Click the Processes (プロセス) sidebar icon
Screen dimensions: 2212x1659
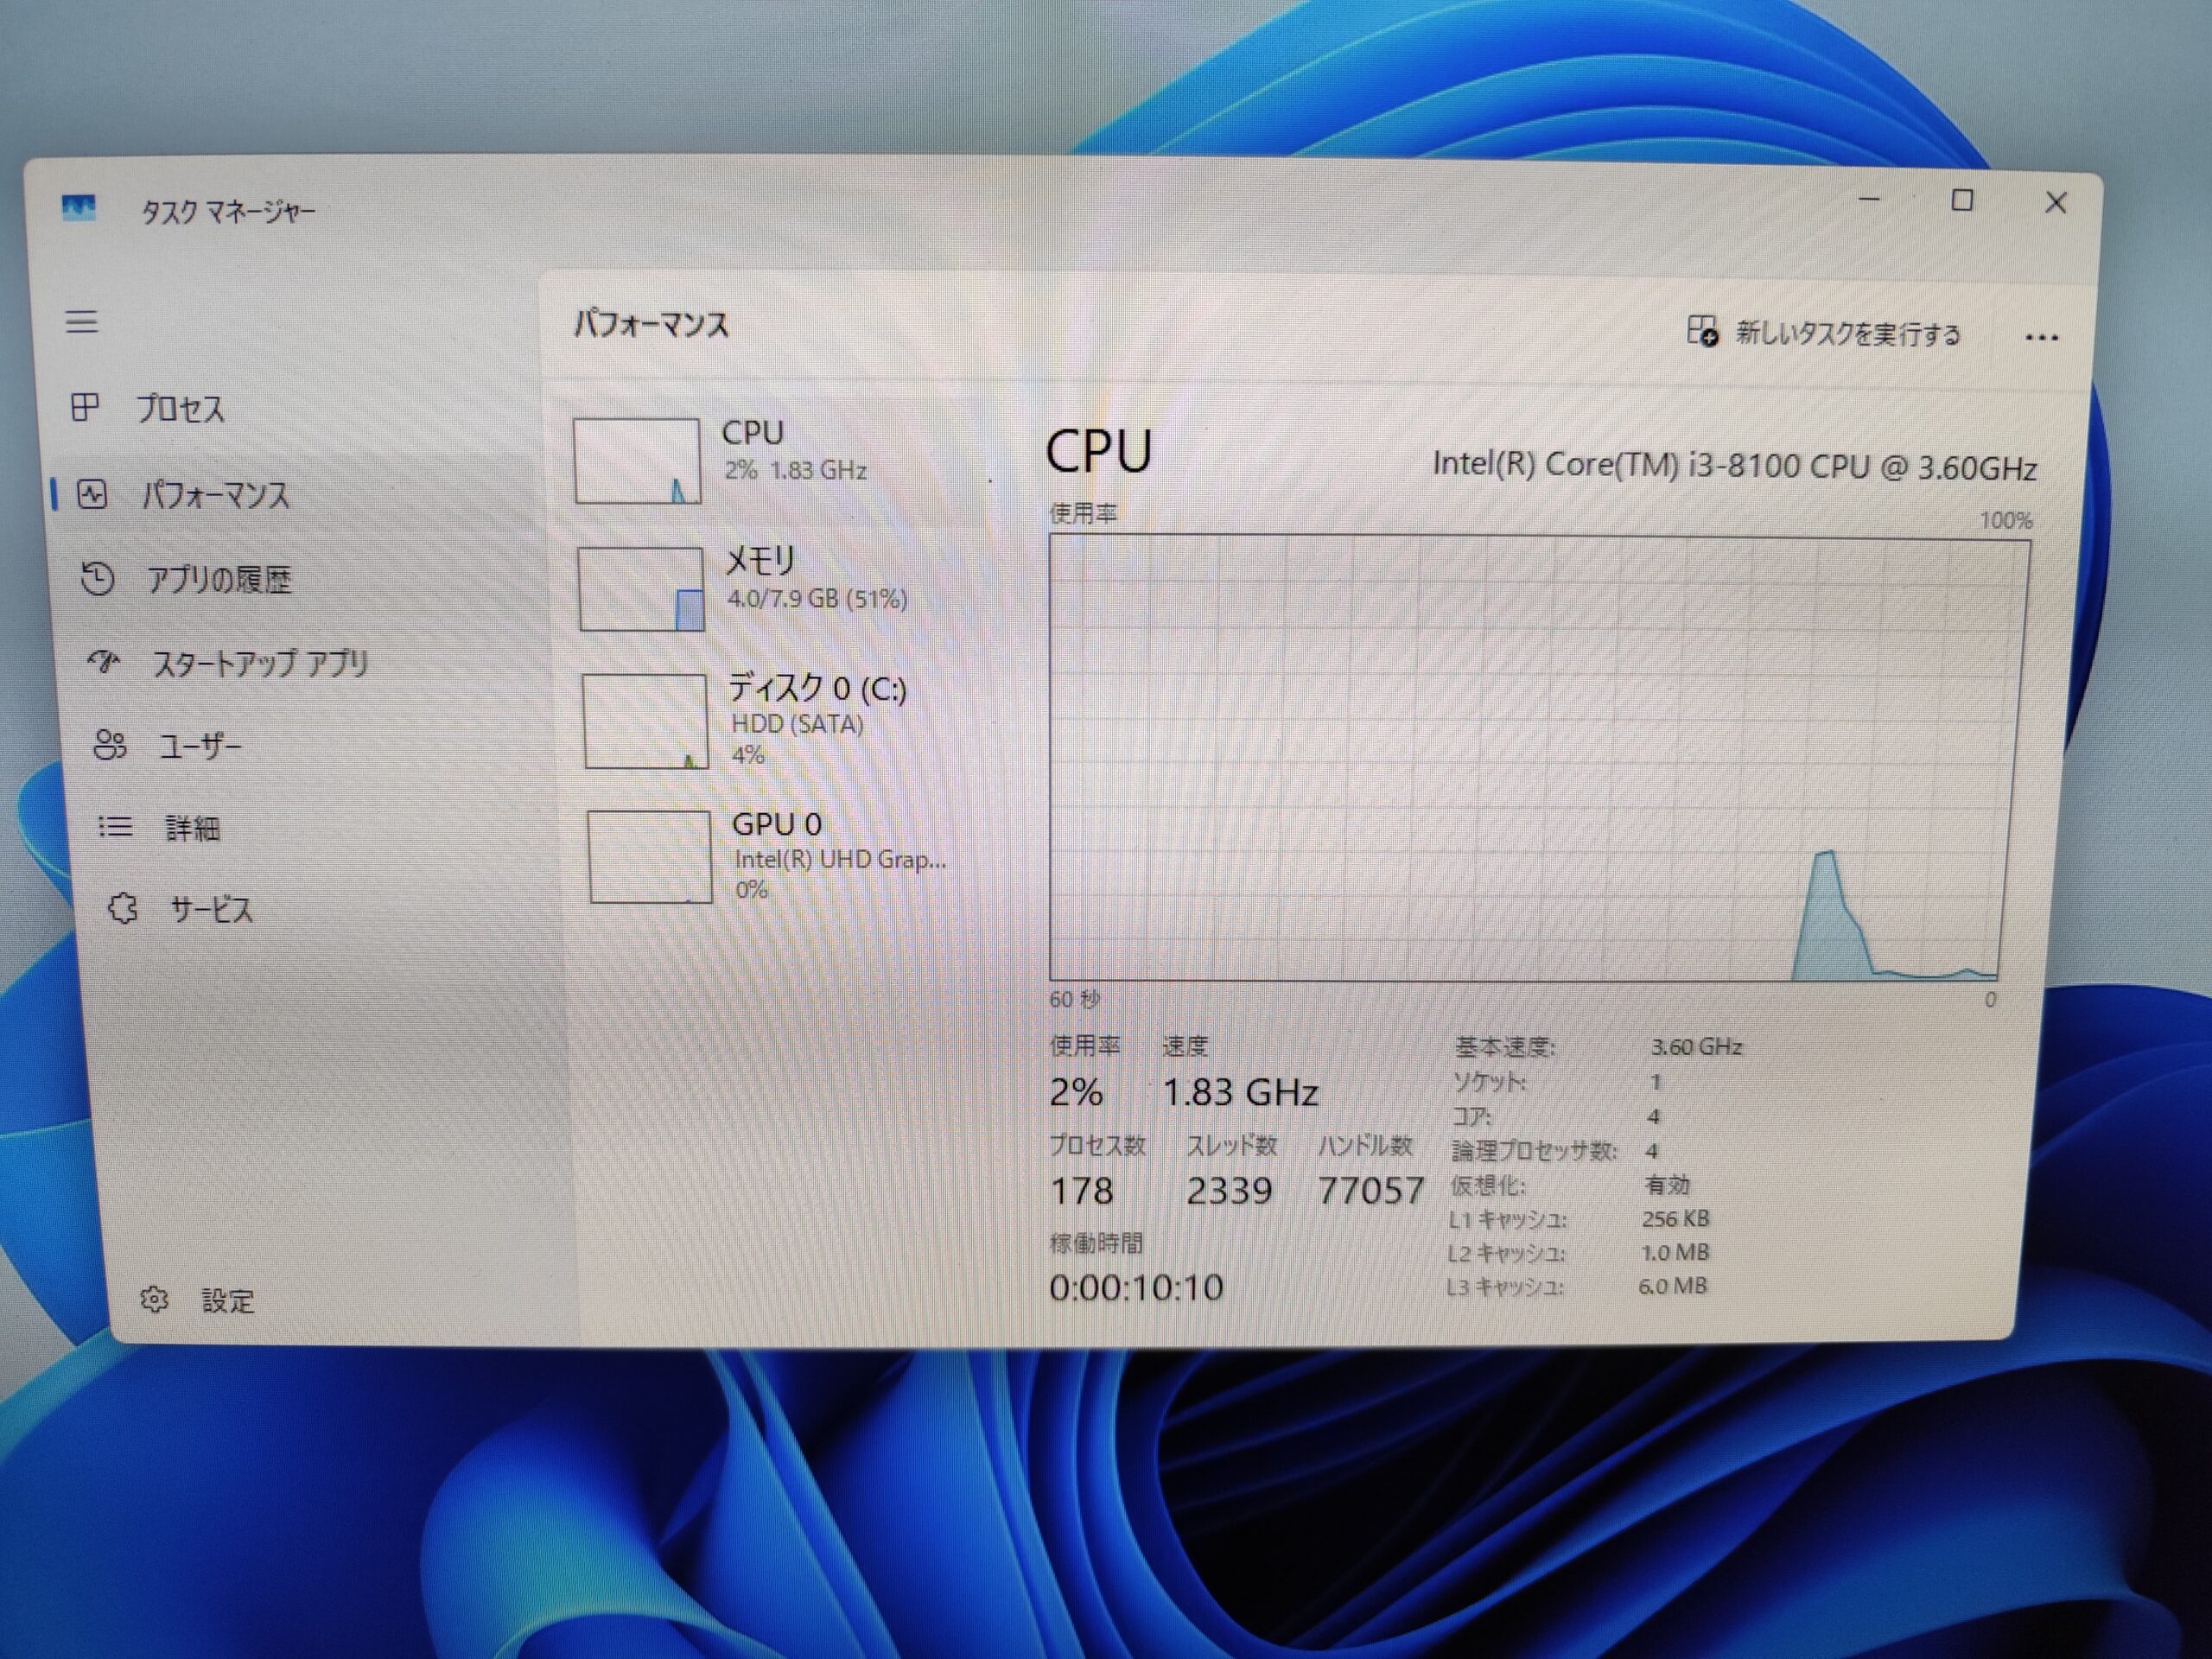click(x=85, y=407)
